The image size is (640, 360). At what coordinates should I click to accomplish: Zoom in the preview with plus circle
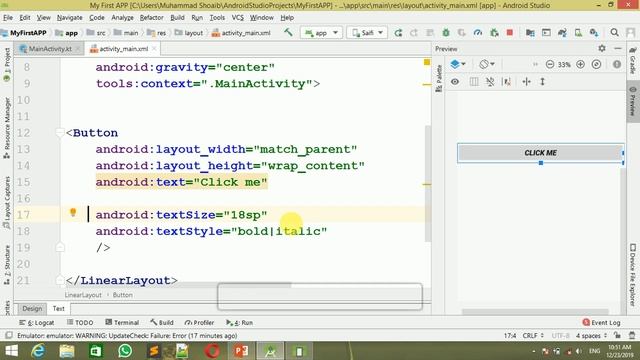tap(580, 64)
